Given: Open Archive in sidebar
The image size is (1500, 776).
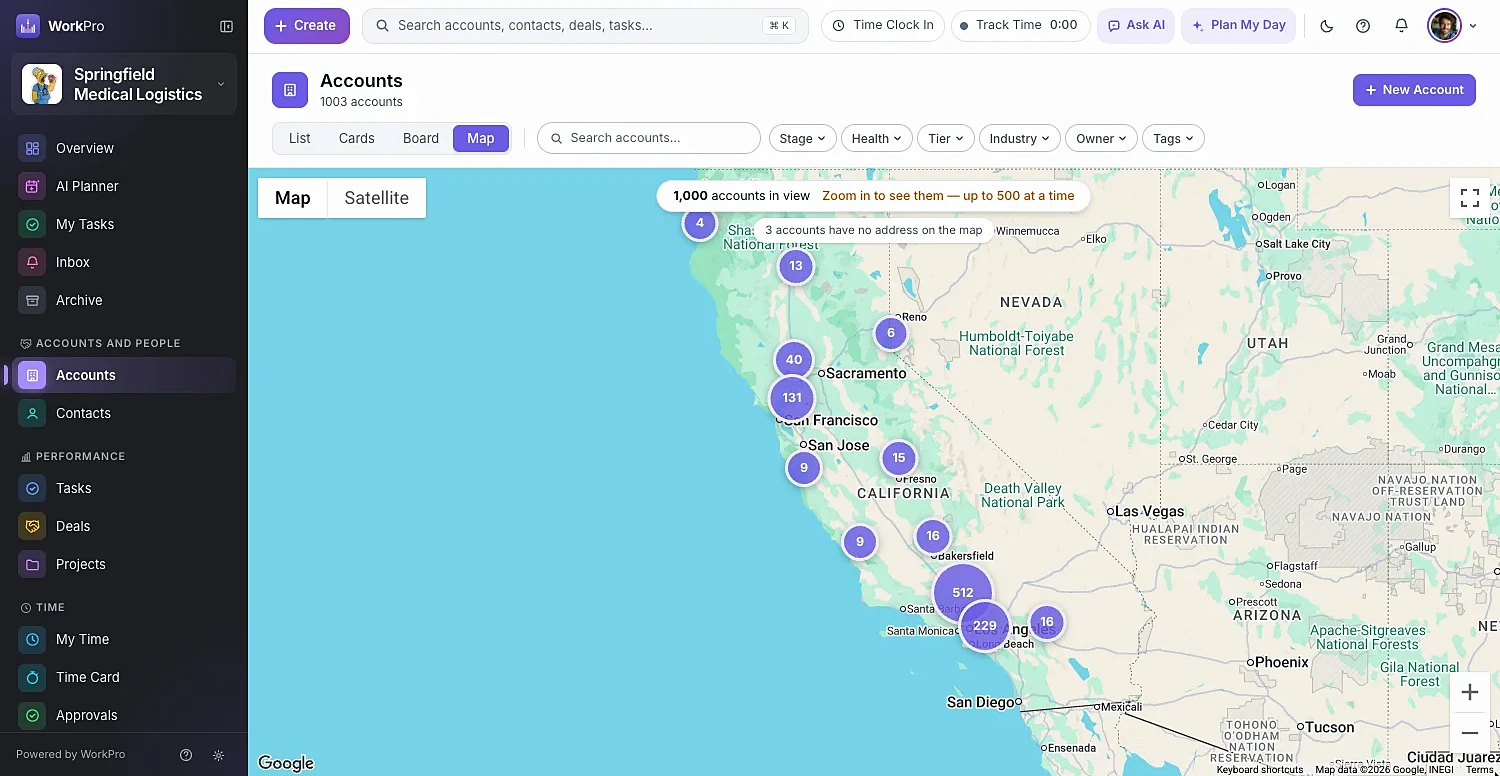Looking at the screenshot, I should 124,300.
